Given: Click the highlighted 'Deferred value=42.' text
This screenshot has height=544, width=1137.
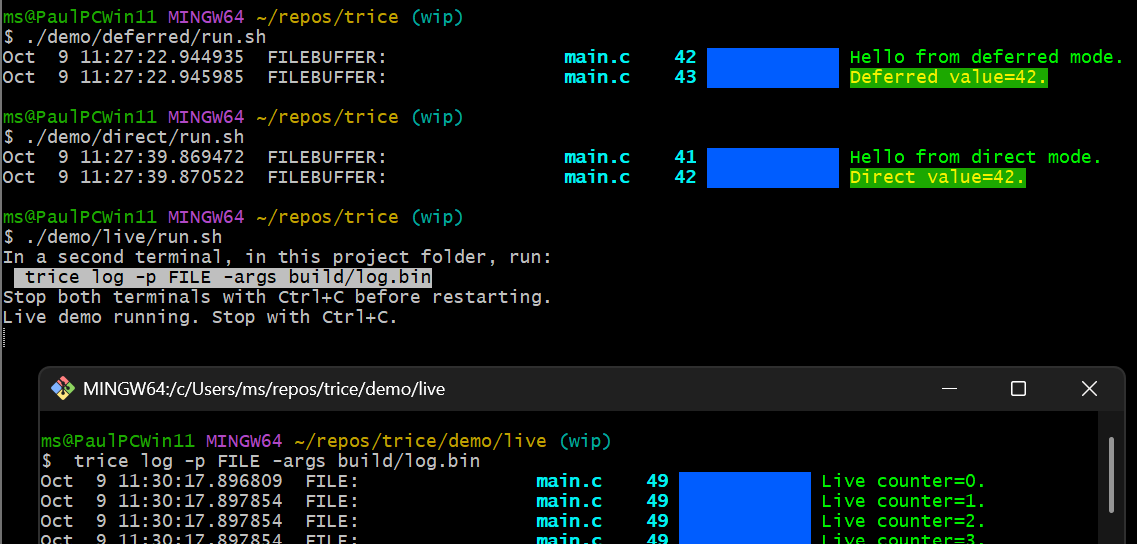Looking at the screenshot, I should point(948,77).
